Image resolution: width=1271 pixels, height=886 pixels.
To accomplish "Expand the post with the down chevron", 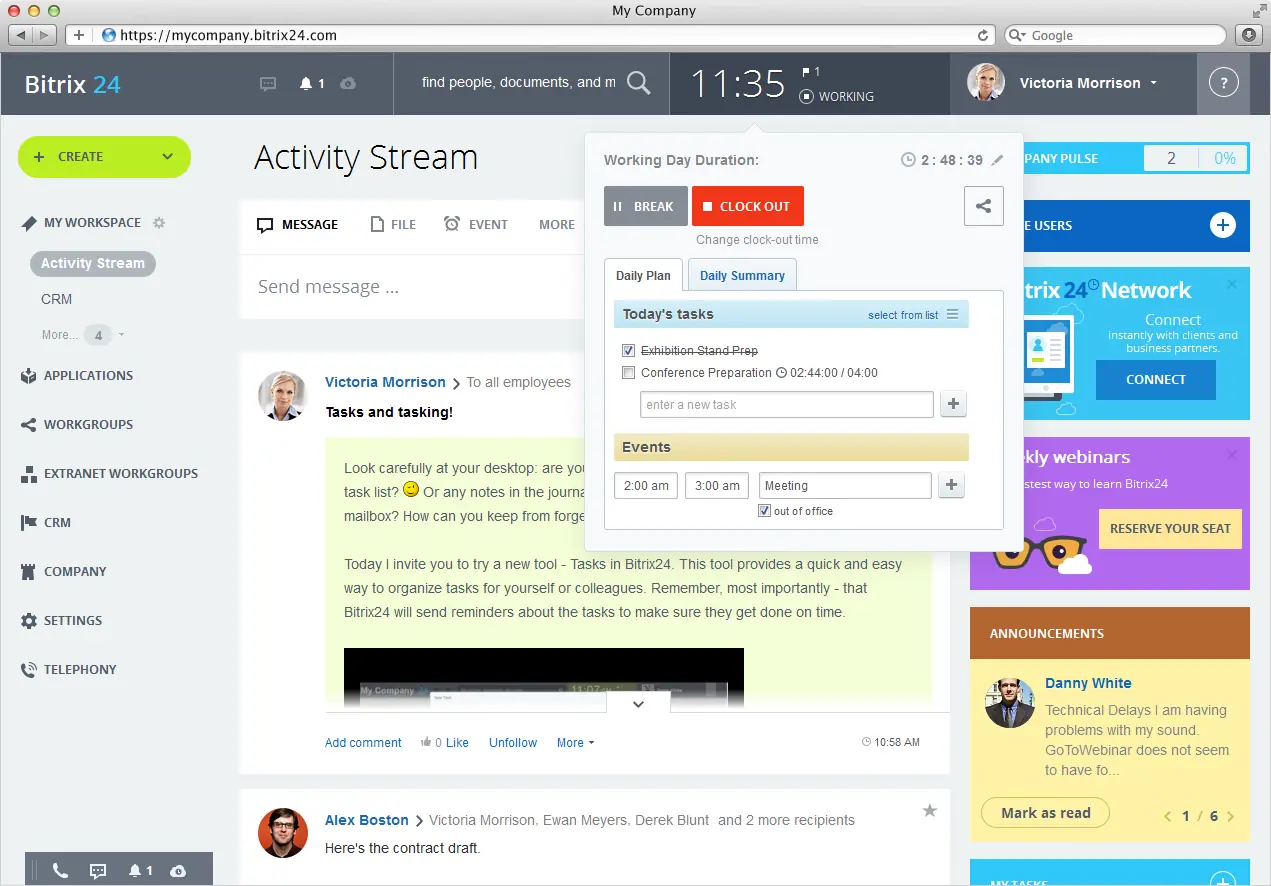I will [x=638, y=704].
